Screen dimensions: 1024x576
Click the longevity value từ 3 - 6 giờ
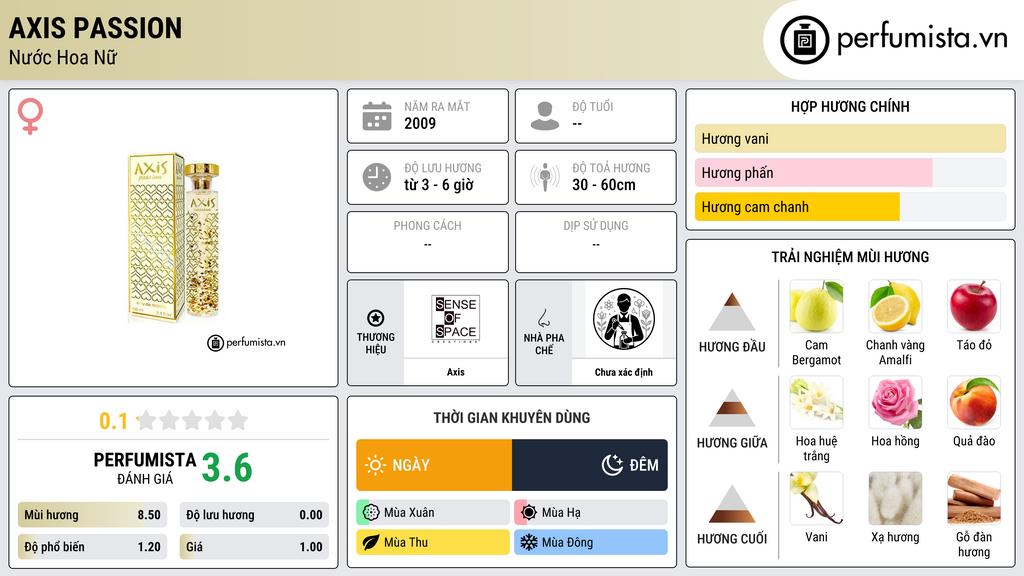439,185
